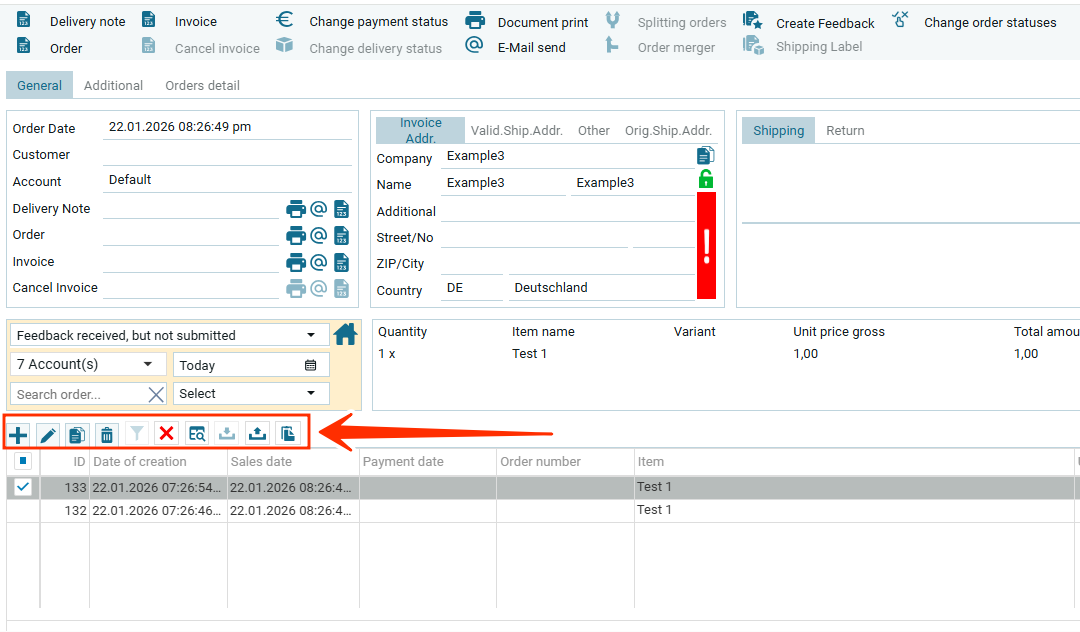This screenshot has height=632, width=1080.
Task: Select the checkbox cell of order 132
Action: tap(23, 510)
